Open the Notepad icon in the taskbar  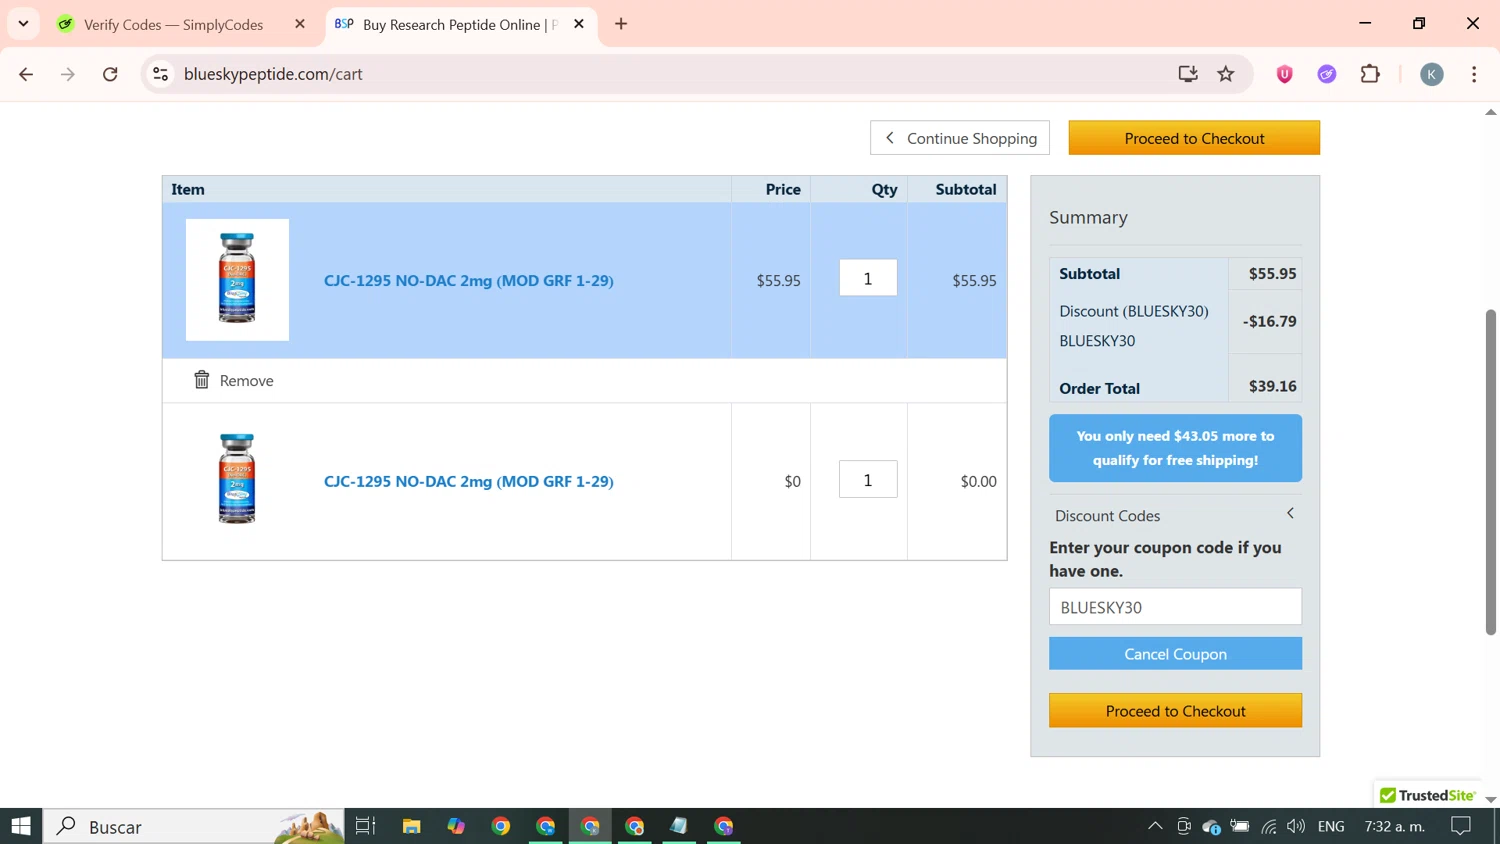click(x=679, y=826)
